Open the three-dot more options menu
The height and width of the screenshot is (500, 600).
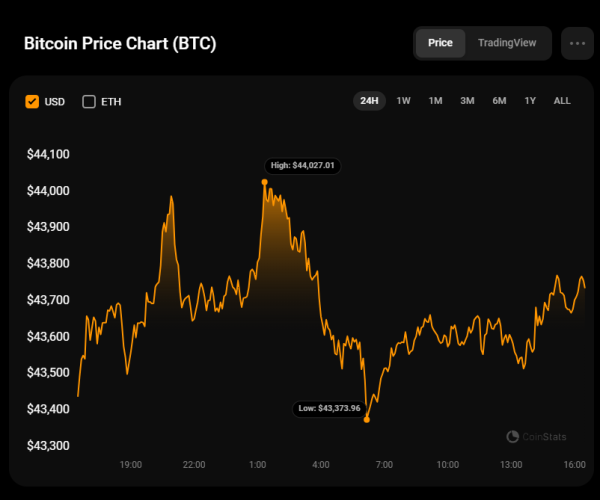coord(578,44)
